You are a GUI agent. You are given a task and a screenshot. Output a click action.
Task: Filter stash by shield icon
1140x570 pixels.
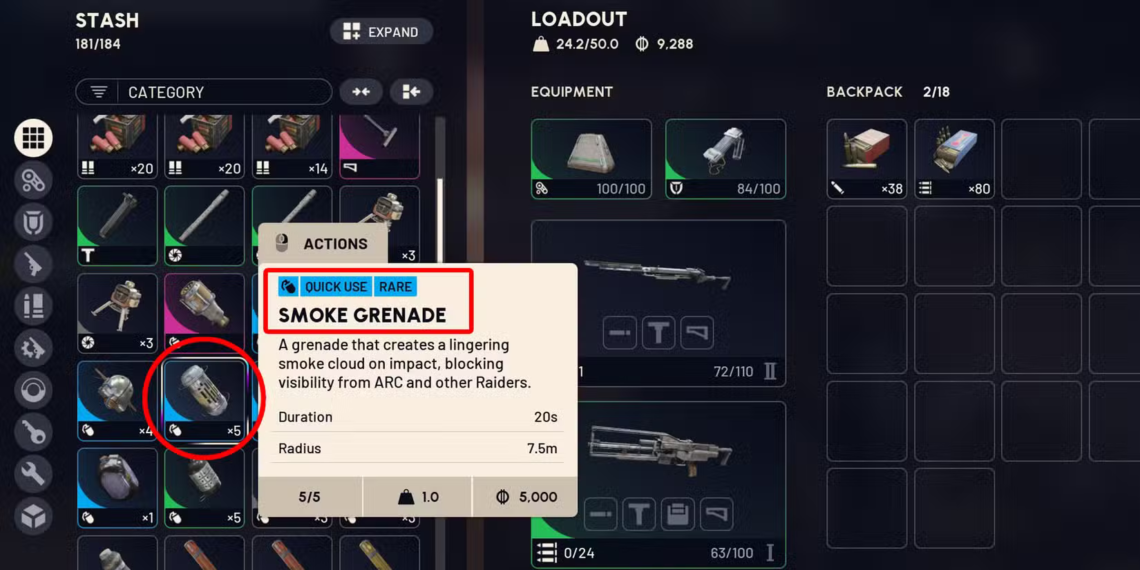coord(33,222)
